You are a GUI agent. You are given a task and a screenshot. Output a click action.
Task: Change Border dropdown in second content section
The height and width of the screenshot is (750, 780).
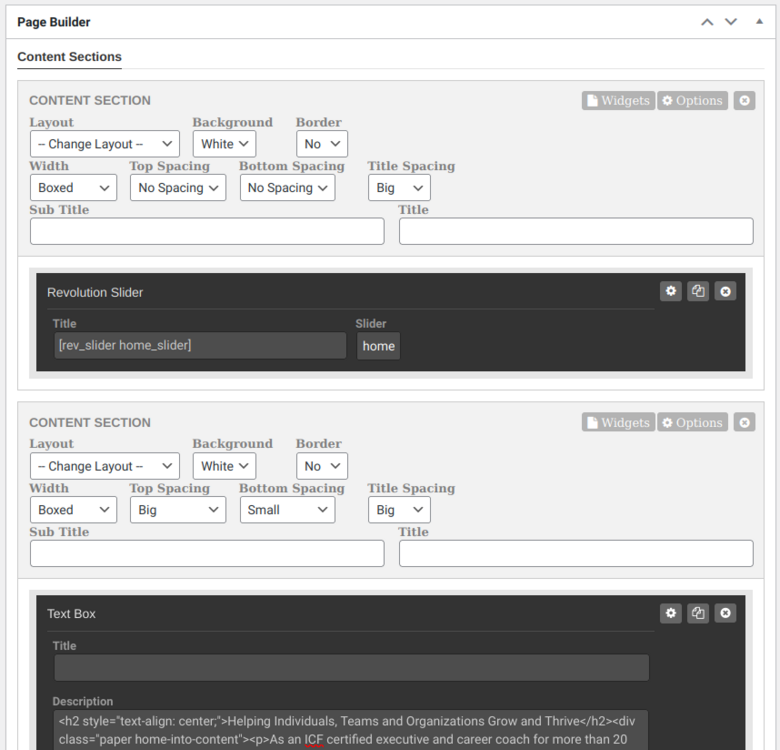[x=322, y=466]
